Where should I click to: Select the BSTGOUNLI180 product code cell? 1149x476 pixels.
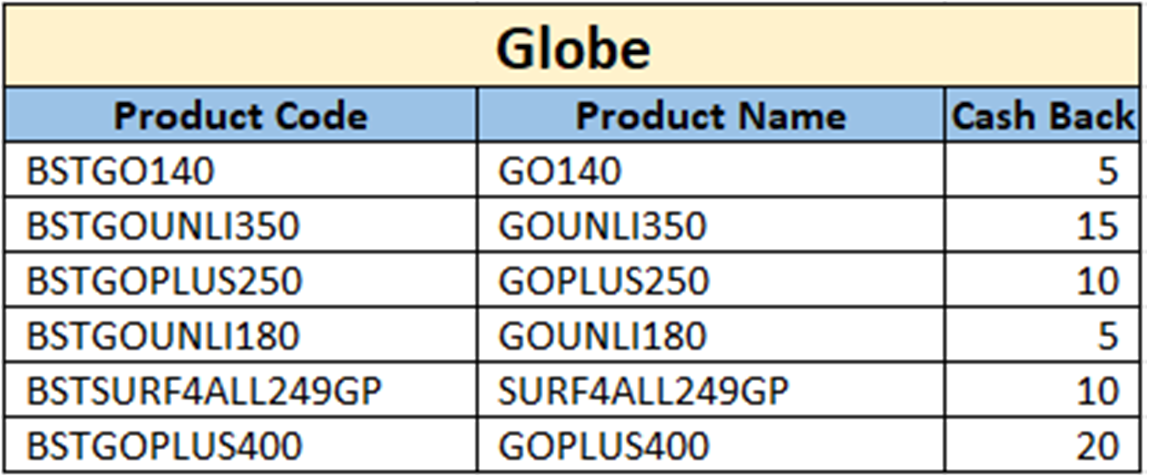coord(163,336)
